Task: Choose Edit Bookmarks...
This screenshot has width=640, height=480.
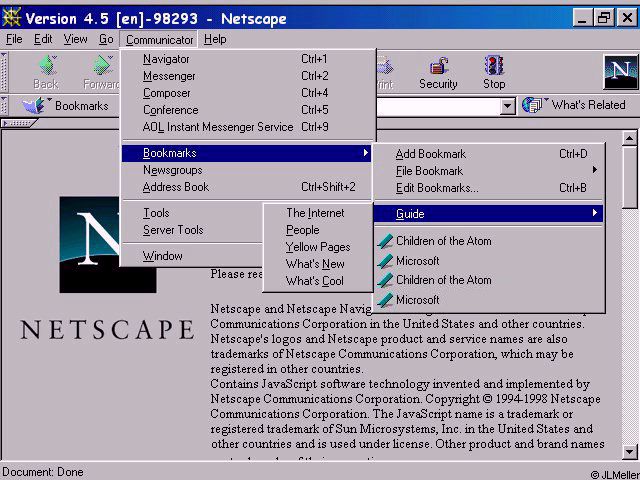Action: (489, 188)
